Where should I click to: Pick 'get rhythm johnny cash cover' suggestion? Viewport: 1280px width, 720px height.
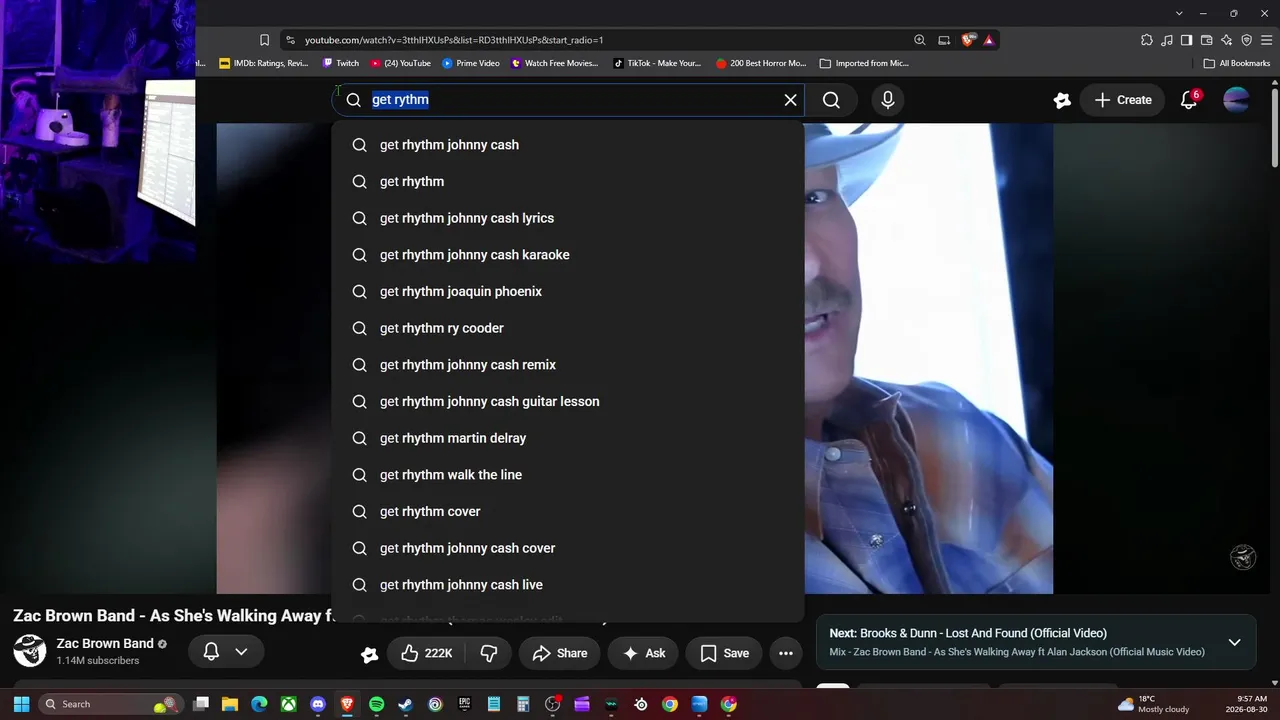[x=568, y=548]
